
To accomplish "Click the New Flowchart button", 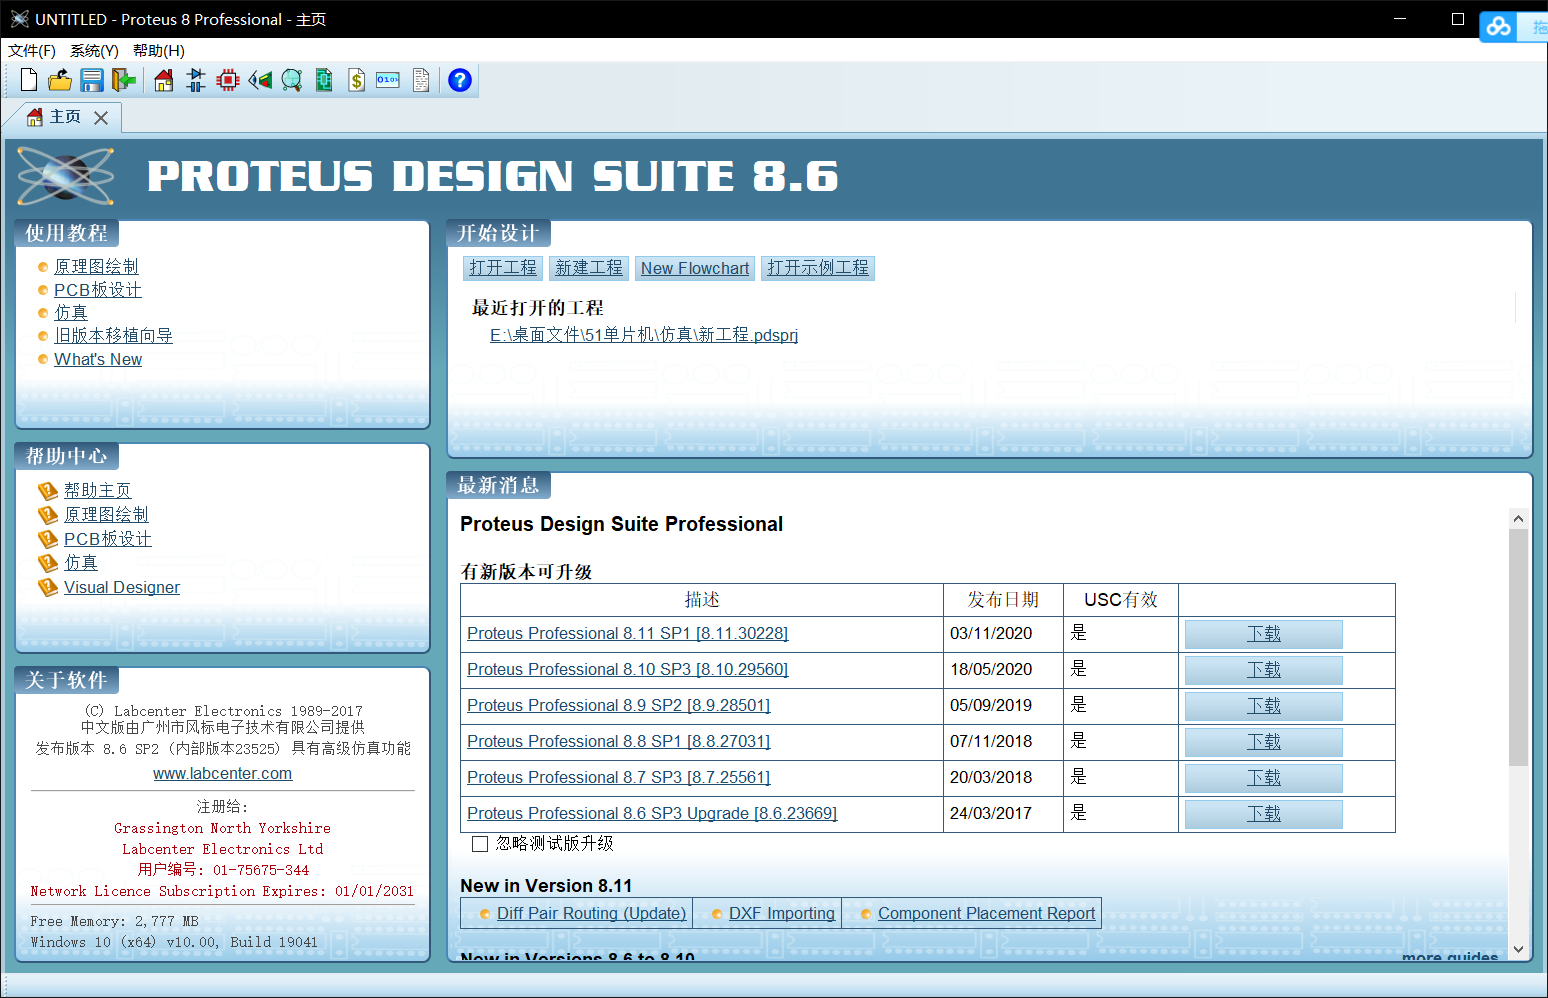I will [695, 268].
